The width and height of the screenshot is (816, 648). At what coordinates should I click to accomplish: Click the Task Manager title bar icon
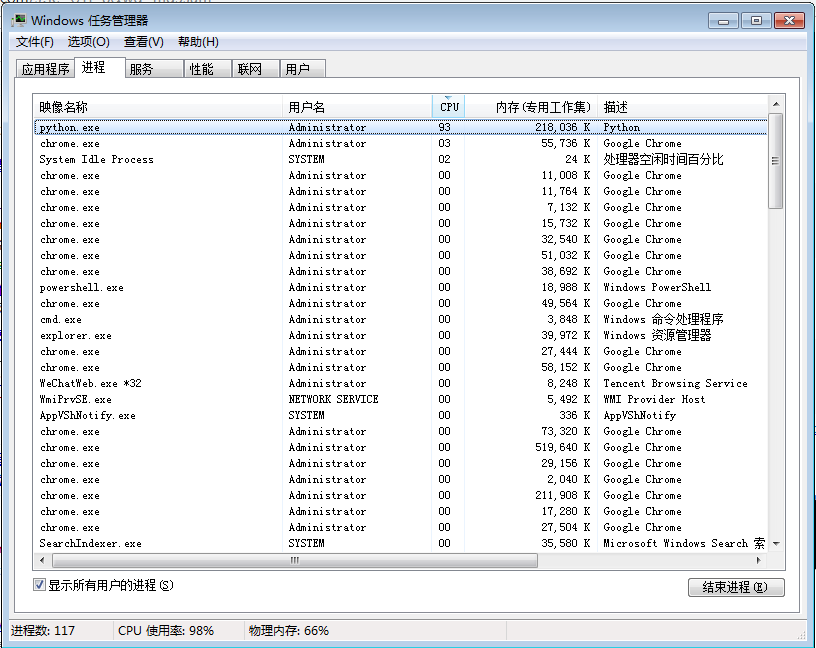click(20, 21)
